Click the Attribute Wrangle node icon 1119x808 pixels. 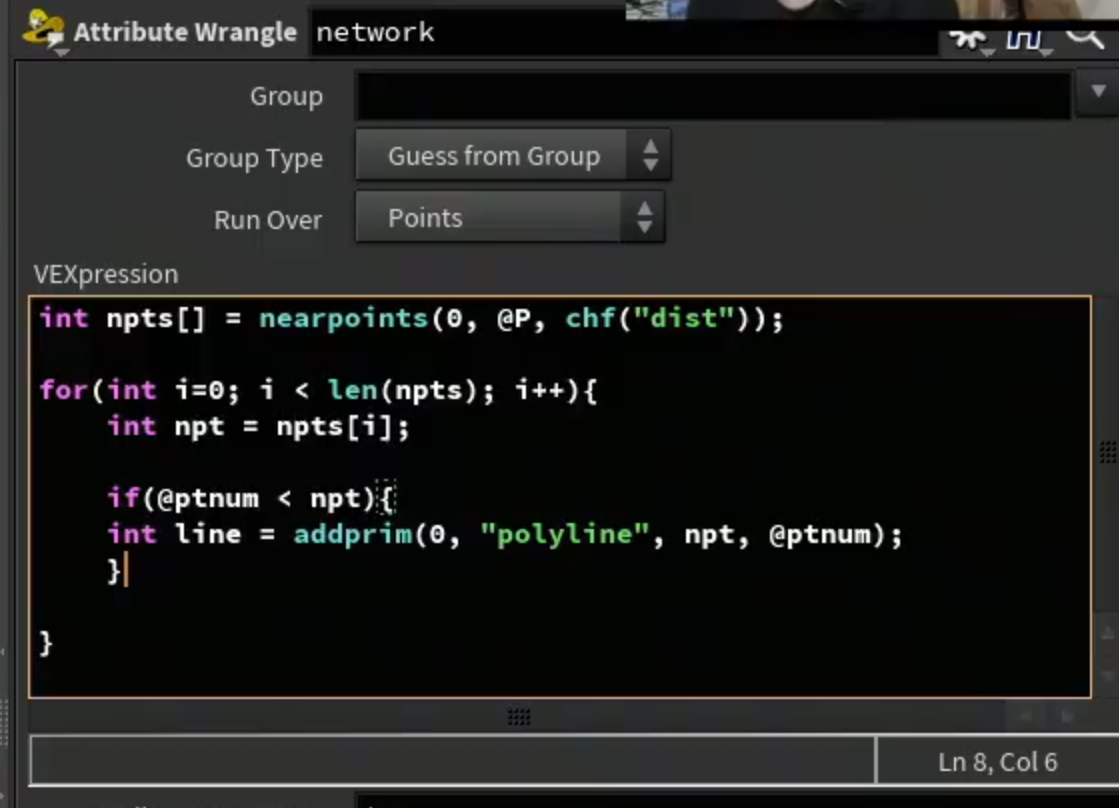(x=43, y=31)
